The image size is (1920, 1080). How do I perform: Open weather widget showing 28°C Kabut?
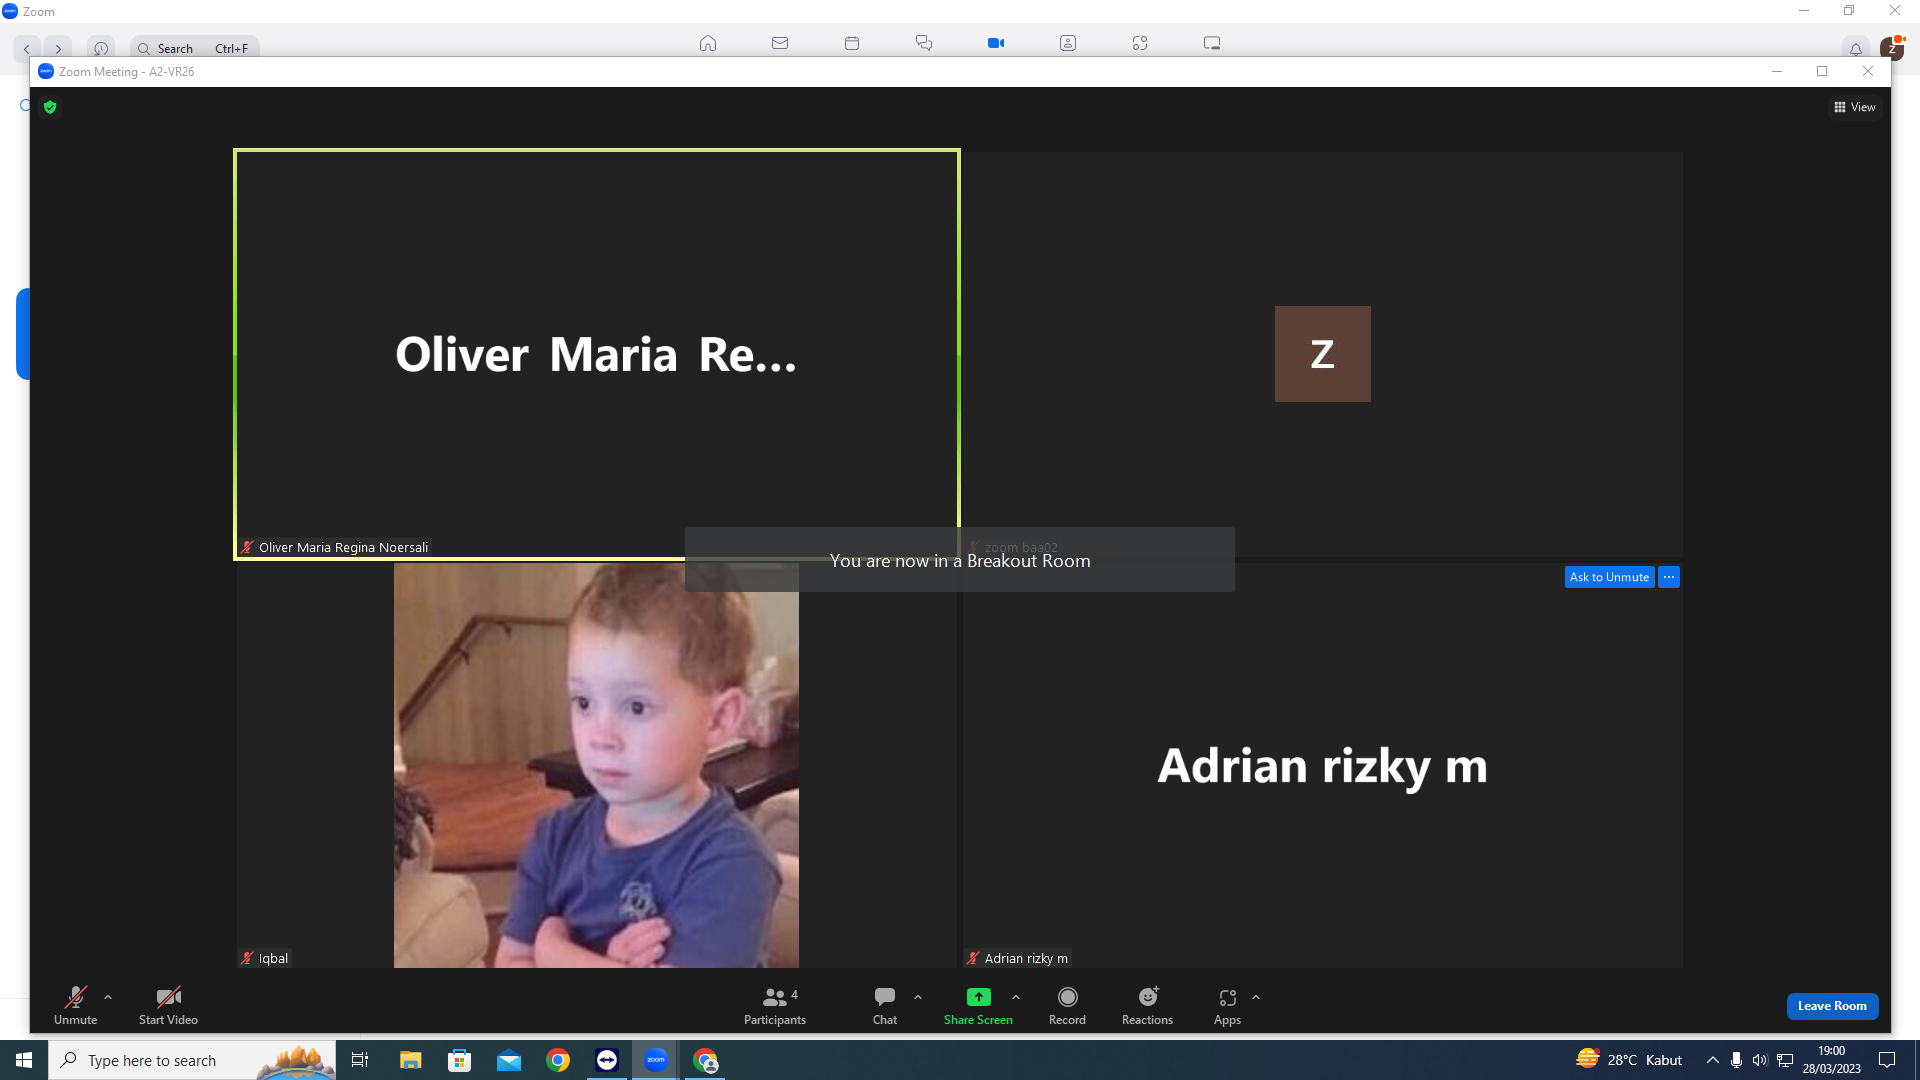click(x=1629, y=1060)
